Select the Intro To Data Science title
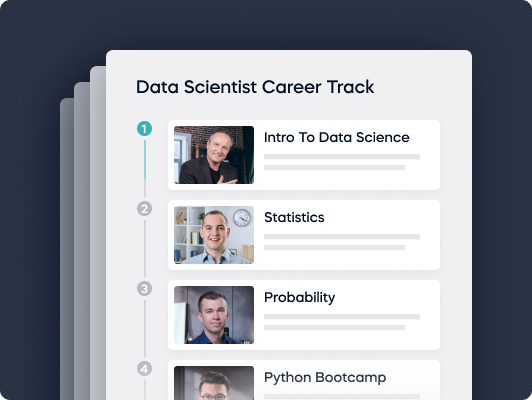Image resolution: width=532 pixels, height=400 pixels. click(337, 137)
